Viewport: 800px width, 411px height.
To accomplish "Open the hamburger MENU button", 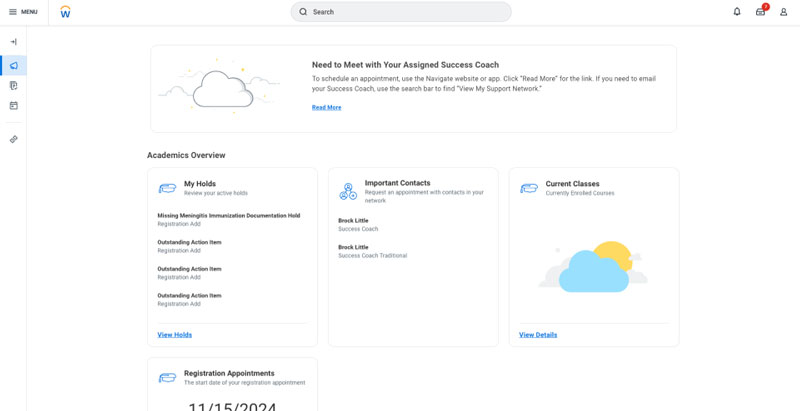I will click(x=23, y=12).
